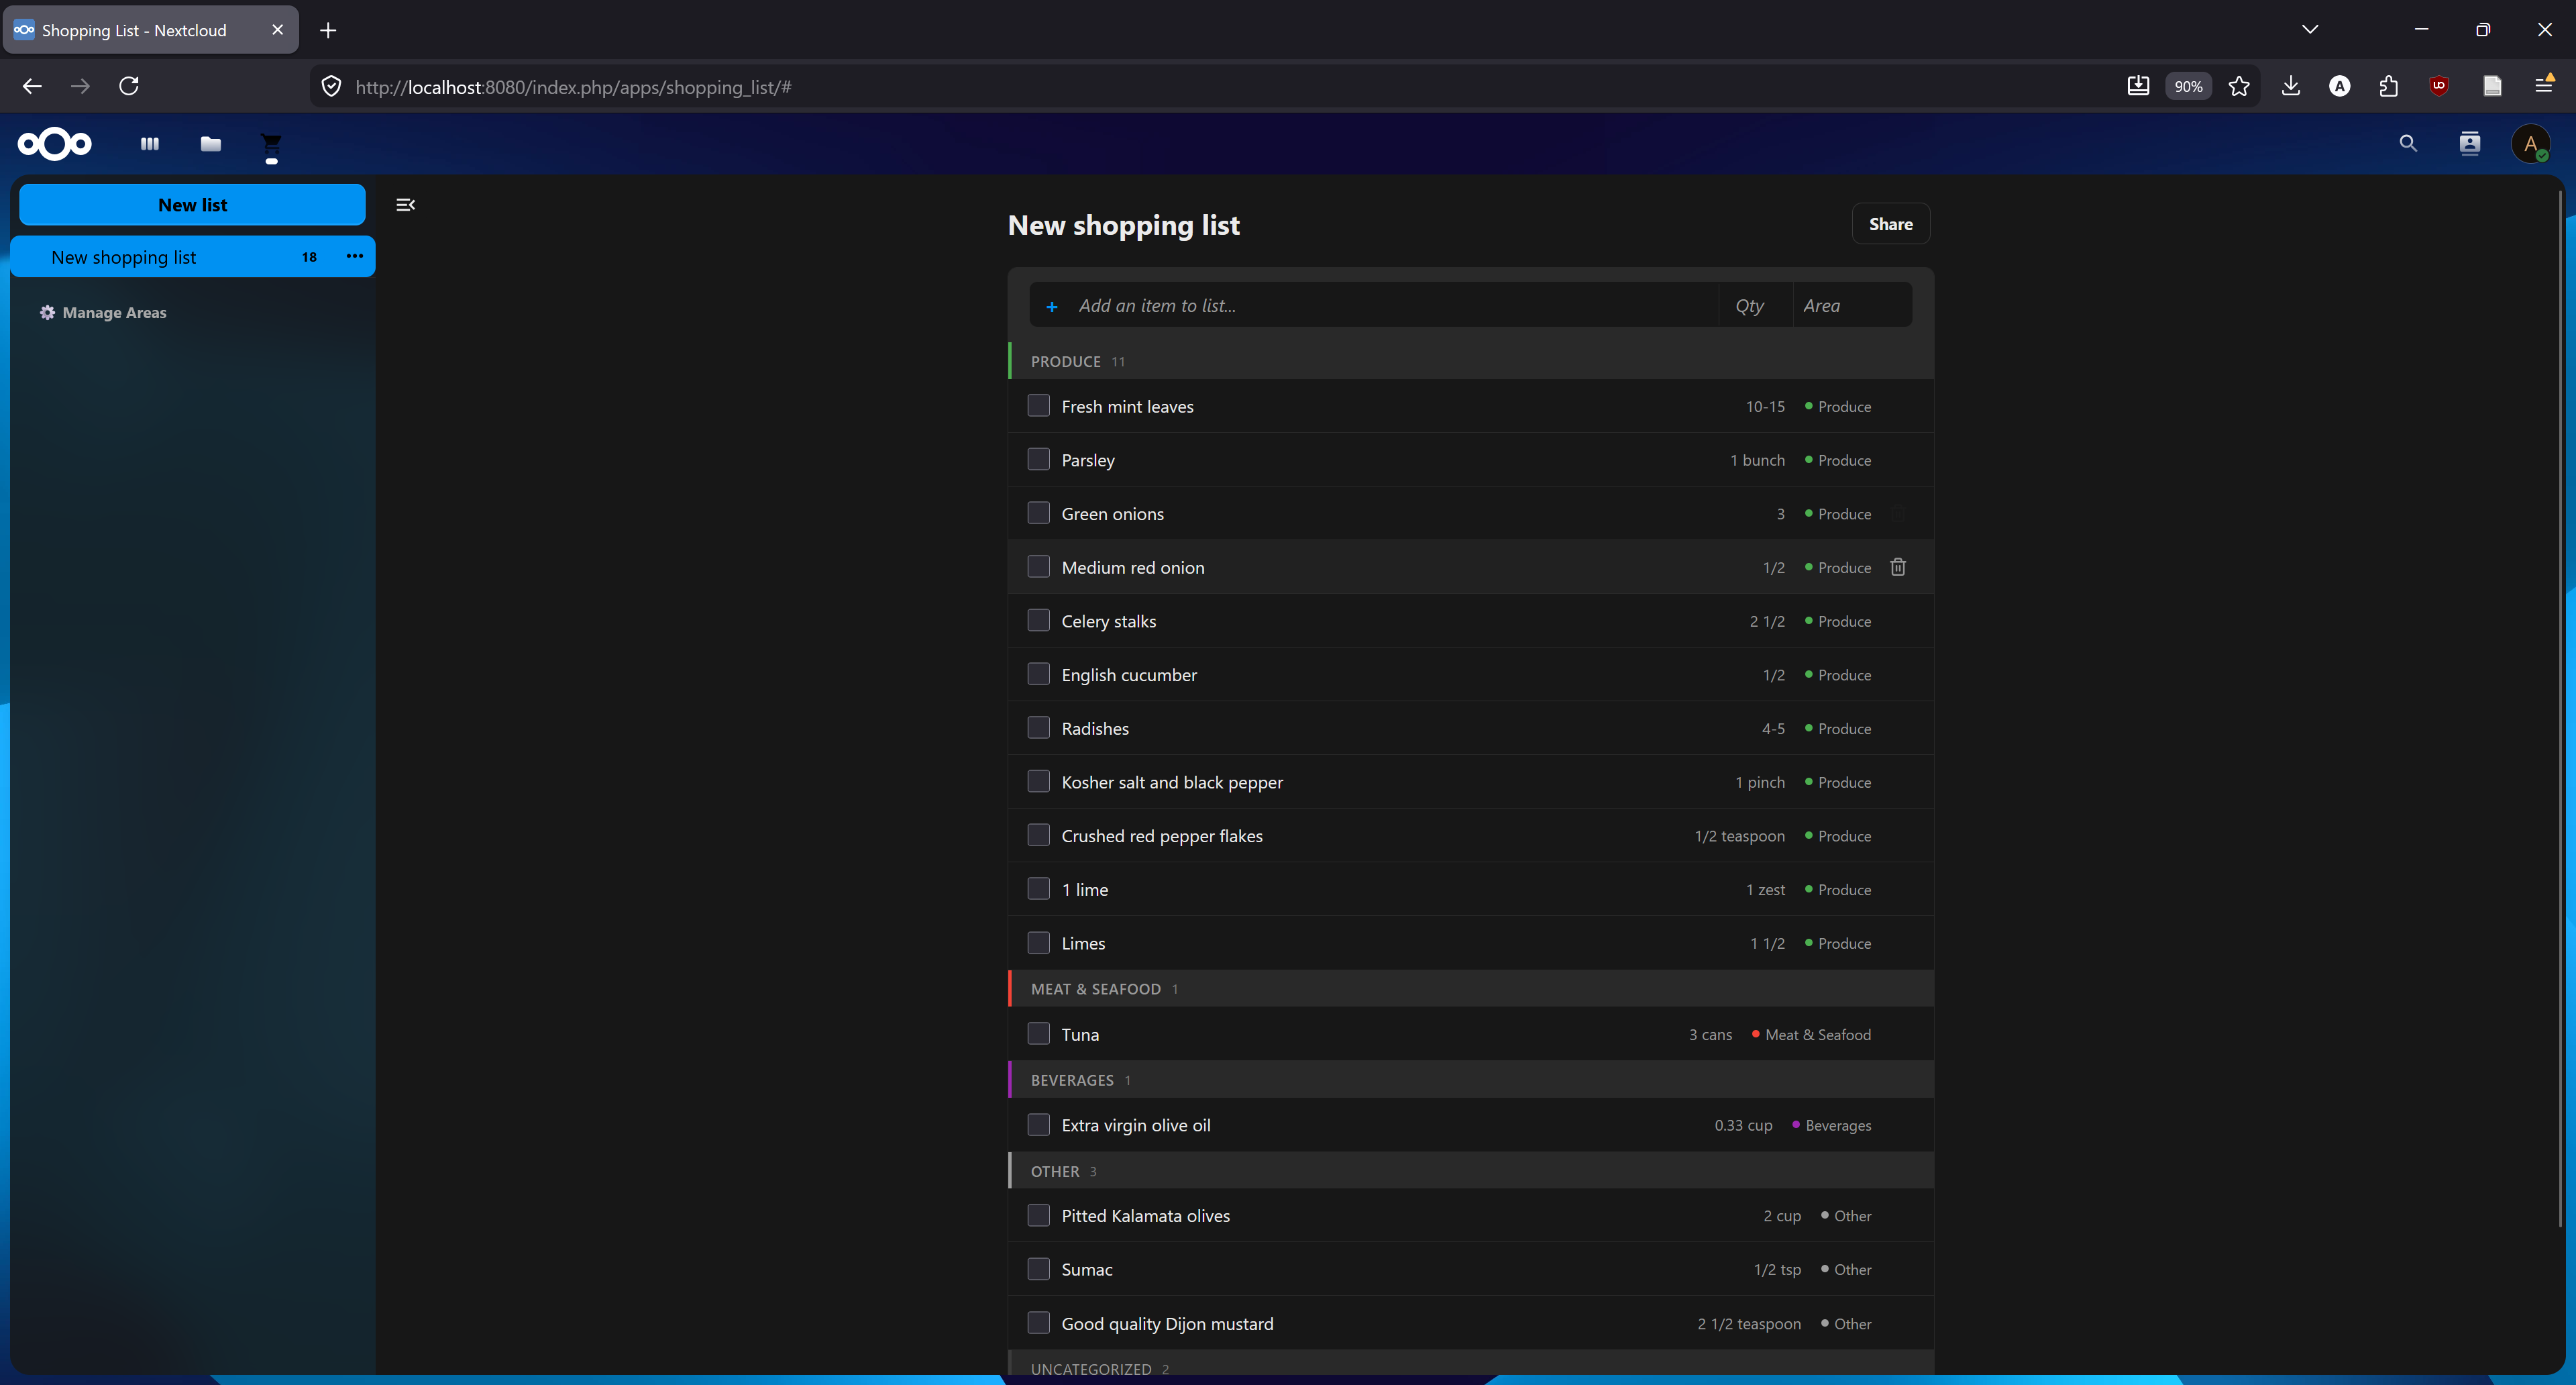Viewport: 2576px width, 1385px height.
Task: Check off Fresh mint leaves
Action: [x=1038, y=405]
